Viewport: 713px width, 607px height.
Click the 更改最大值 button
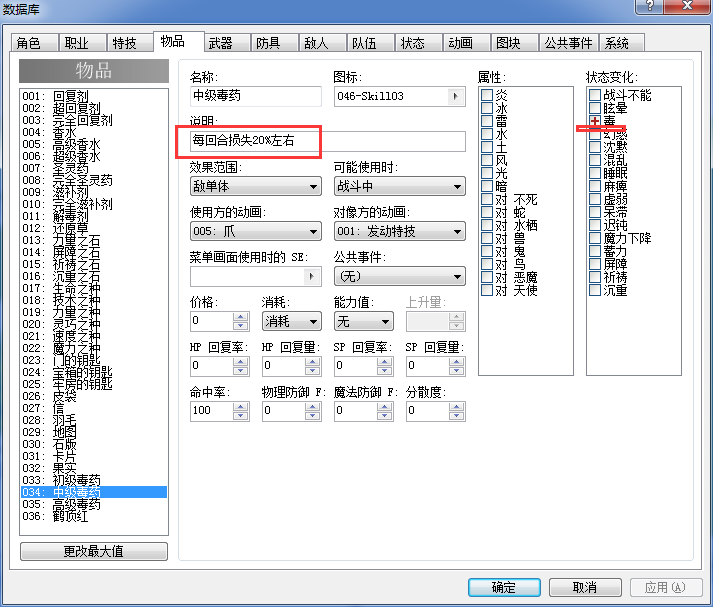pyautogui.click(x=94, y=552)
